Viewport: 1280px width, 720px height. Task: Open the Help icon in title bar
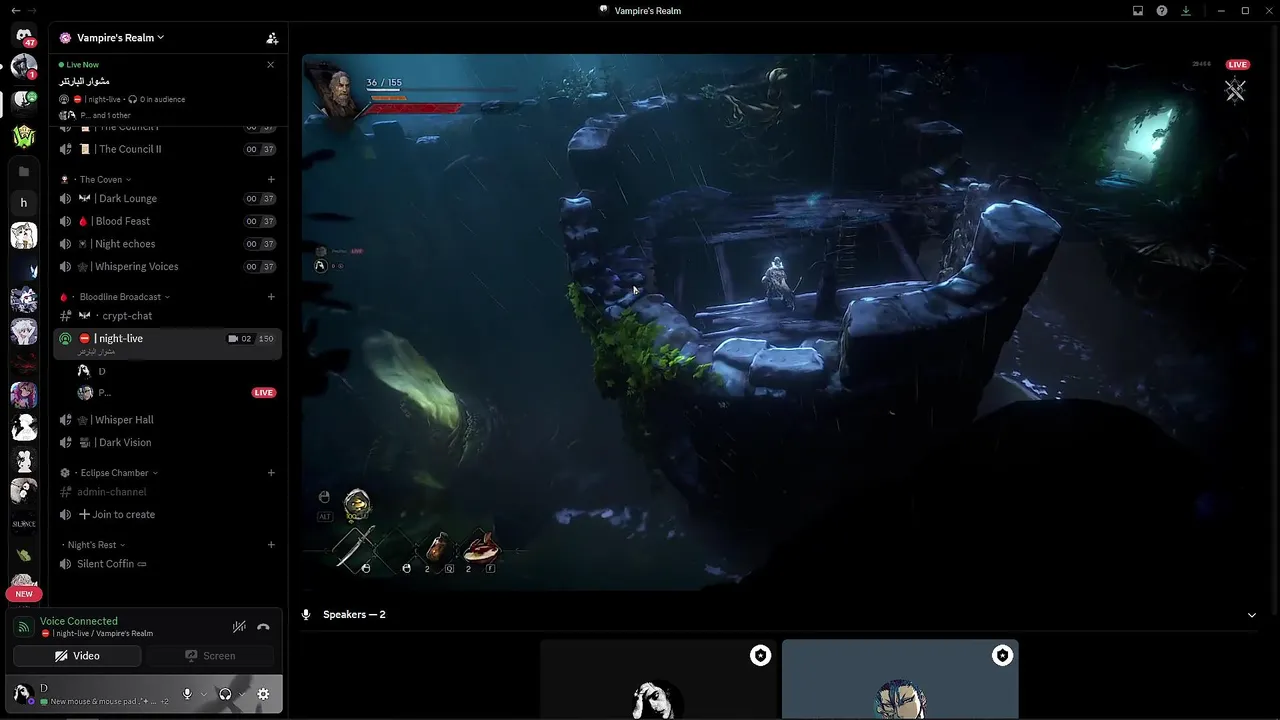coord(1162,11)
